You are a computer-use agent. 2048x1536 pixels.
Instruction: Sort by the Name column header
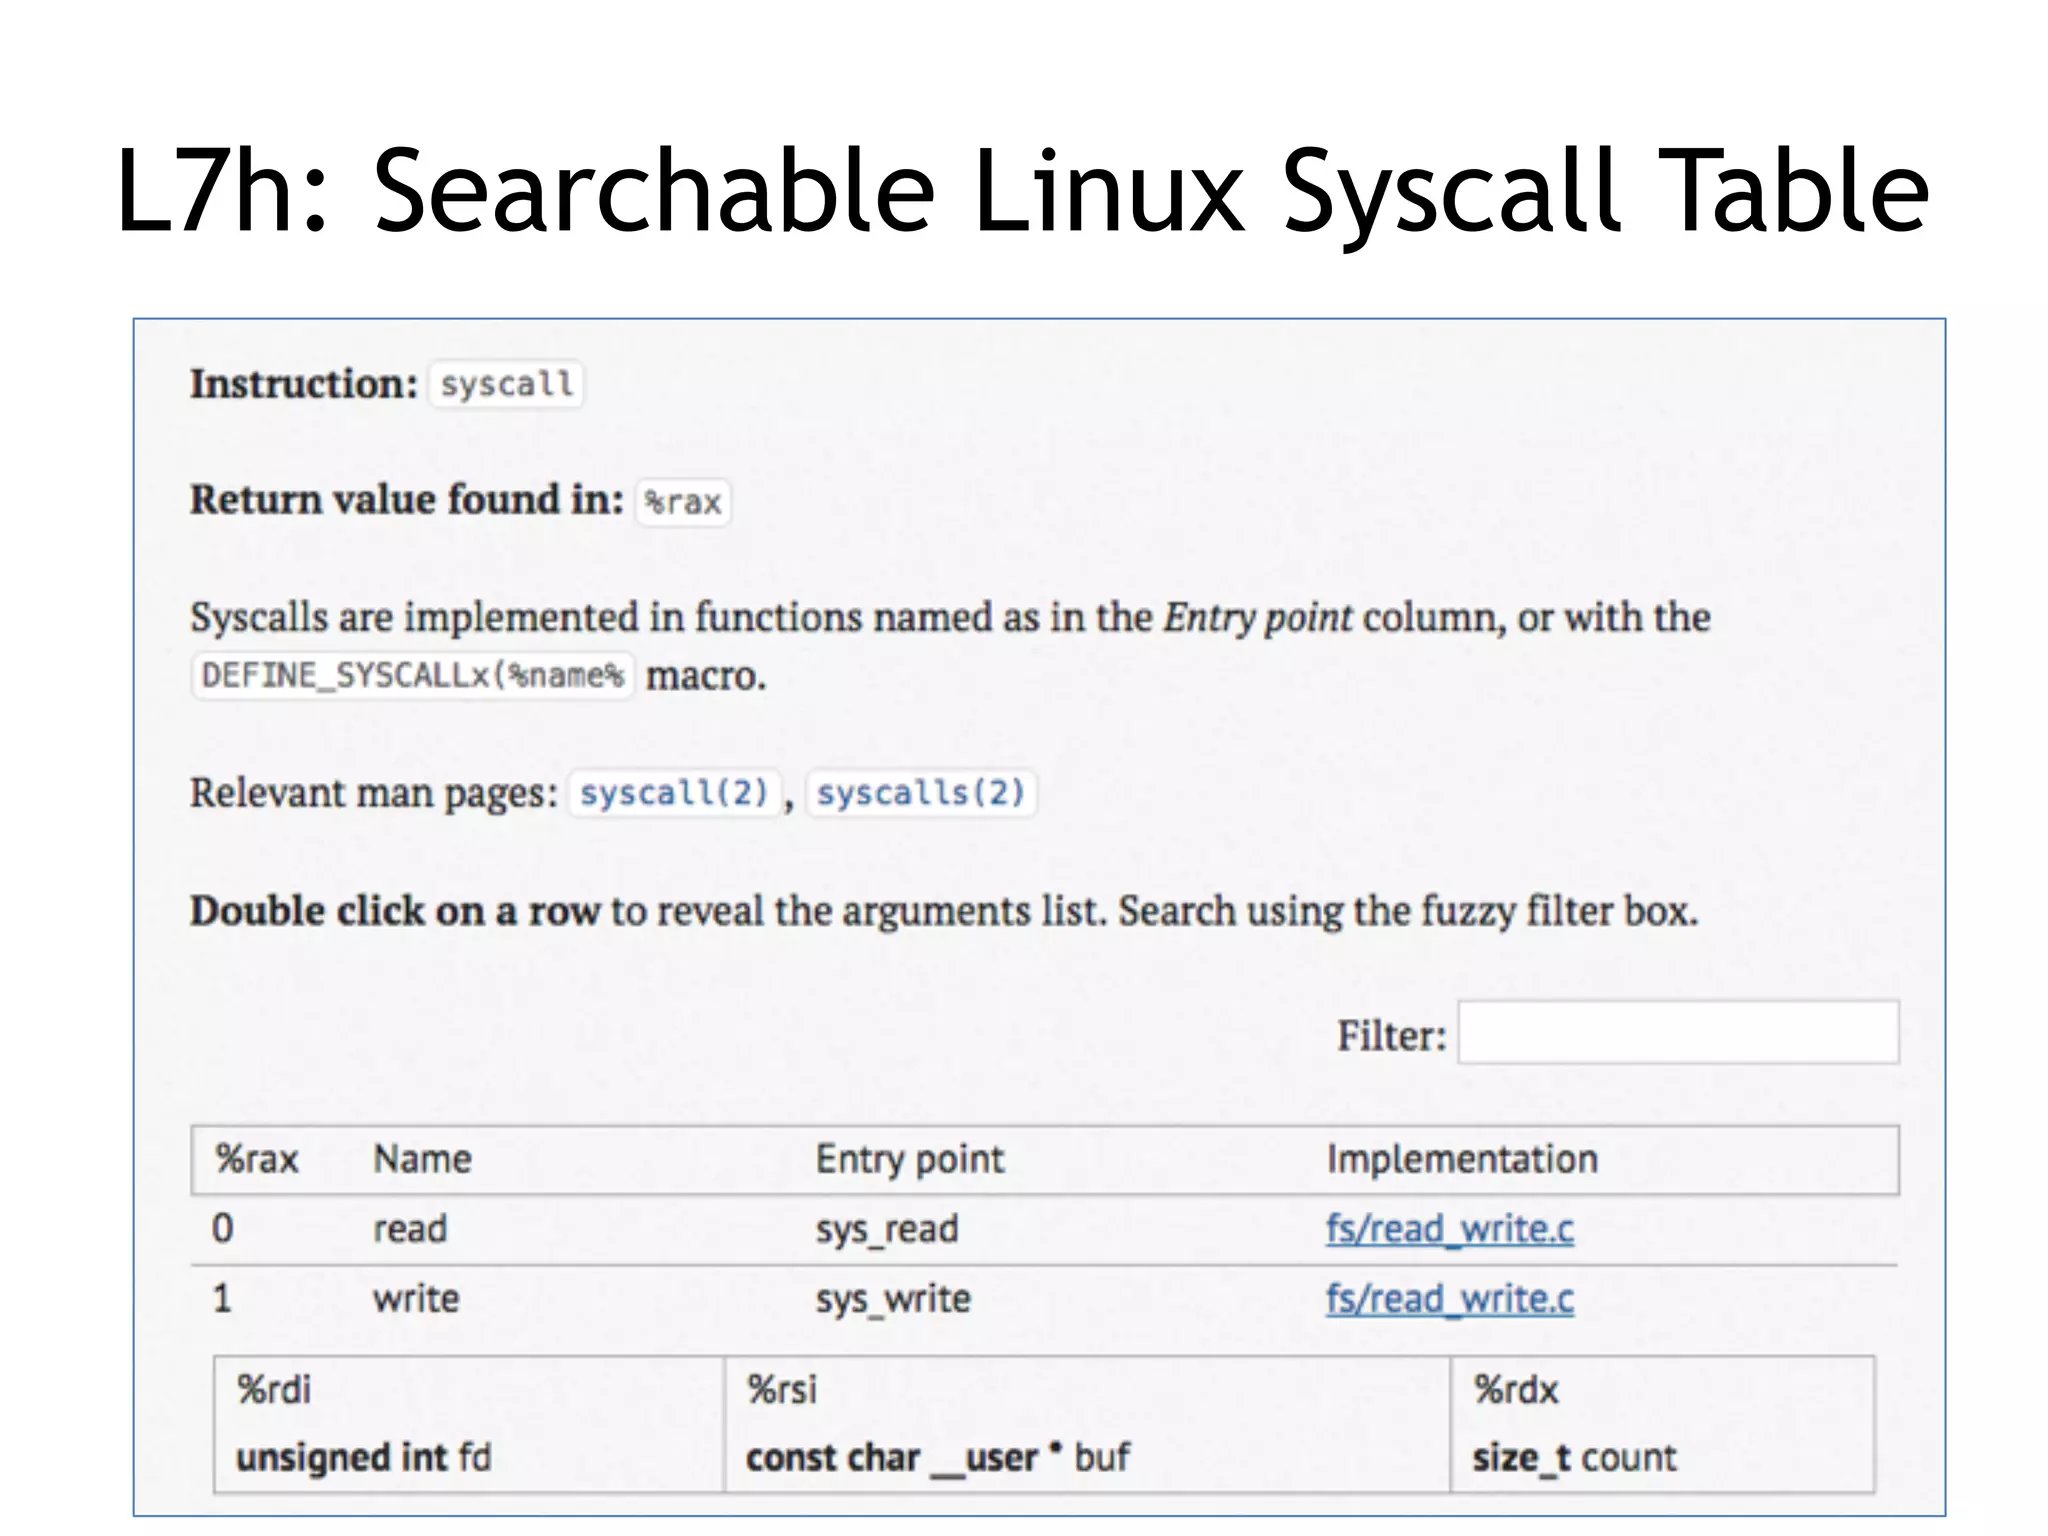(x=422, y=1159)
